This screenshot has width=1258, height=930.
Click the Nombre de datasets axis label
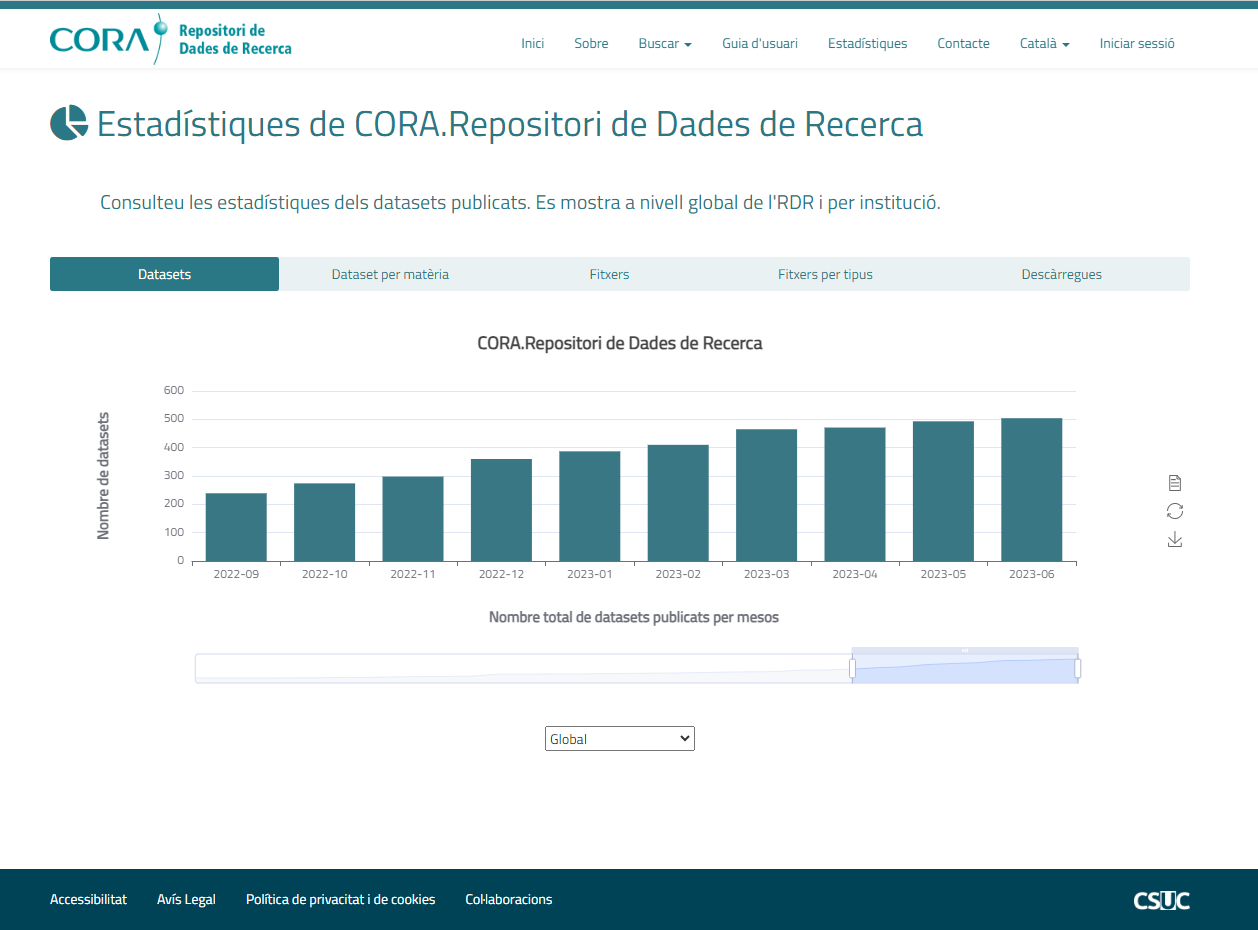pyautogui.click(x=103, y=476)
